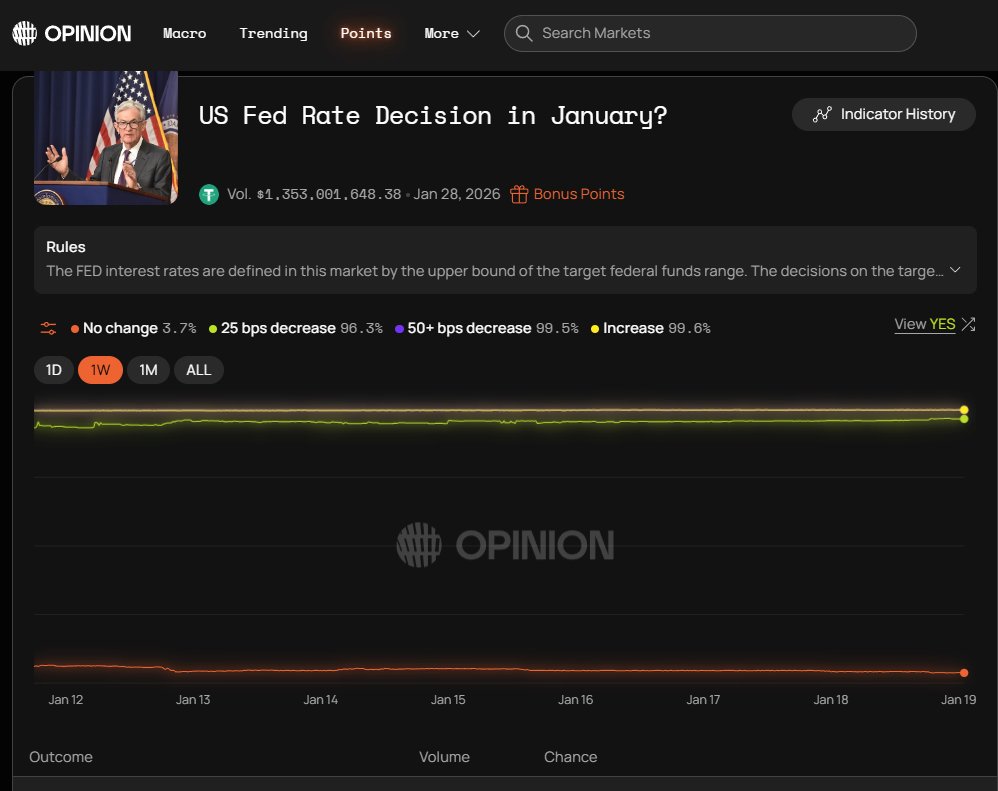Image resolution: width=998 pixels, height=791 pixels.
Task: Toggle the 25 bps decrease series legend
Action: point(296,328)
